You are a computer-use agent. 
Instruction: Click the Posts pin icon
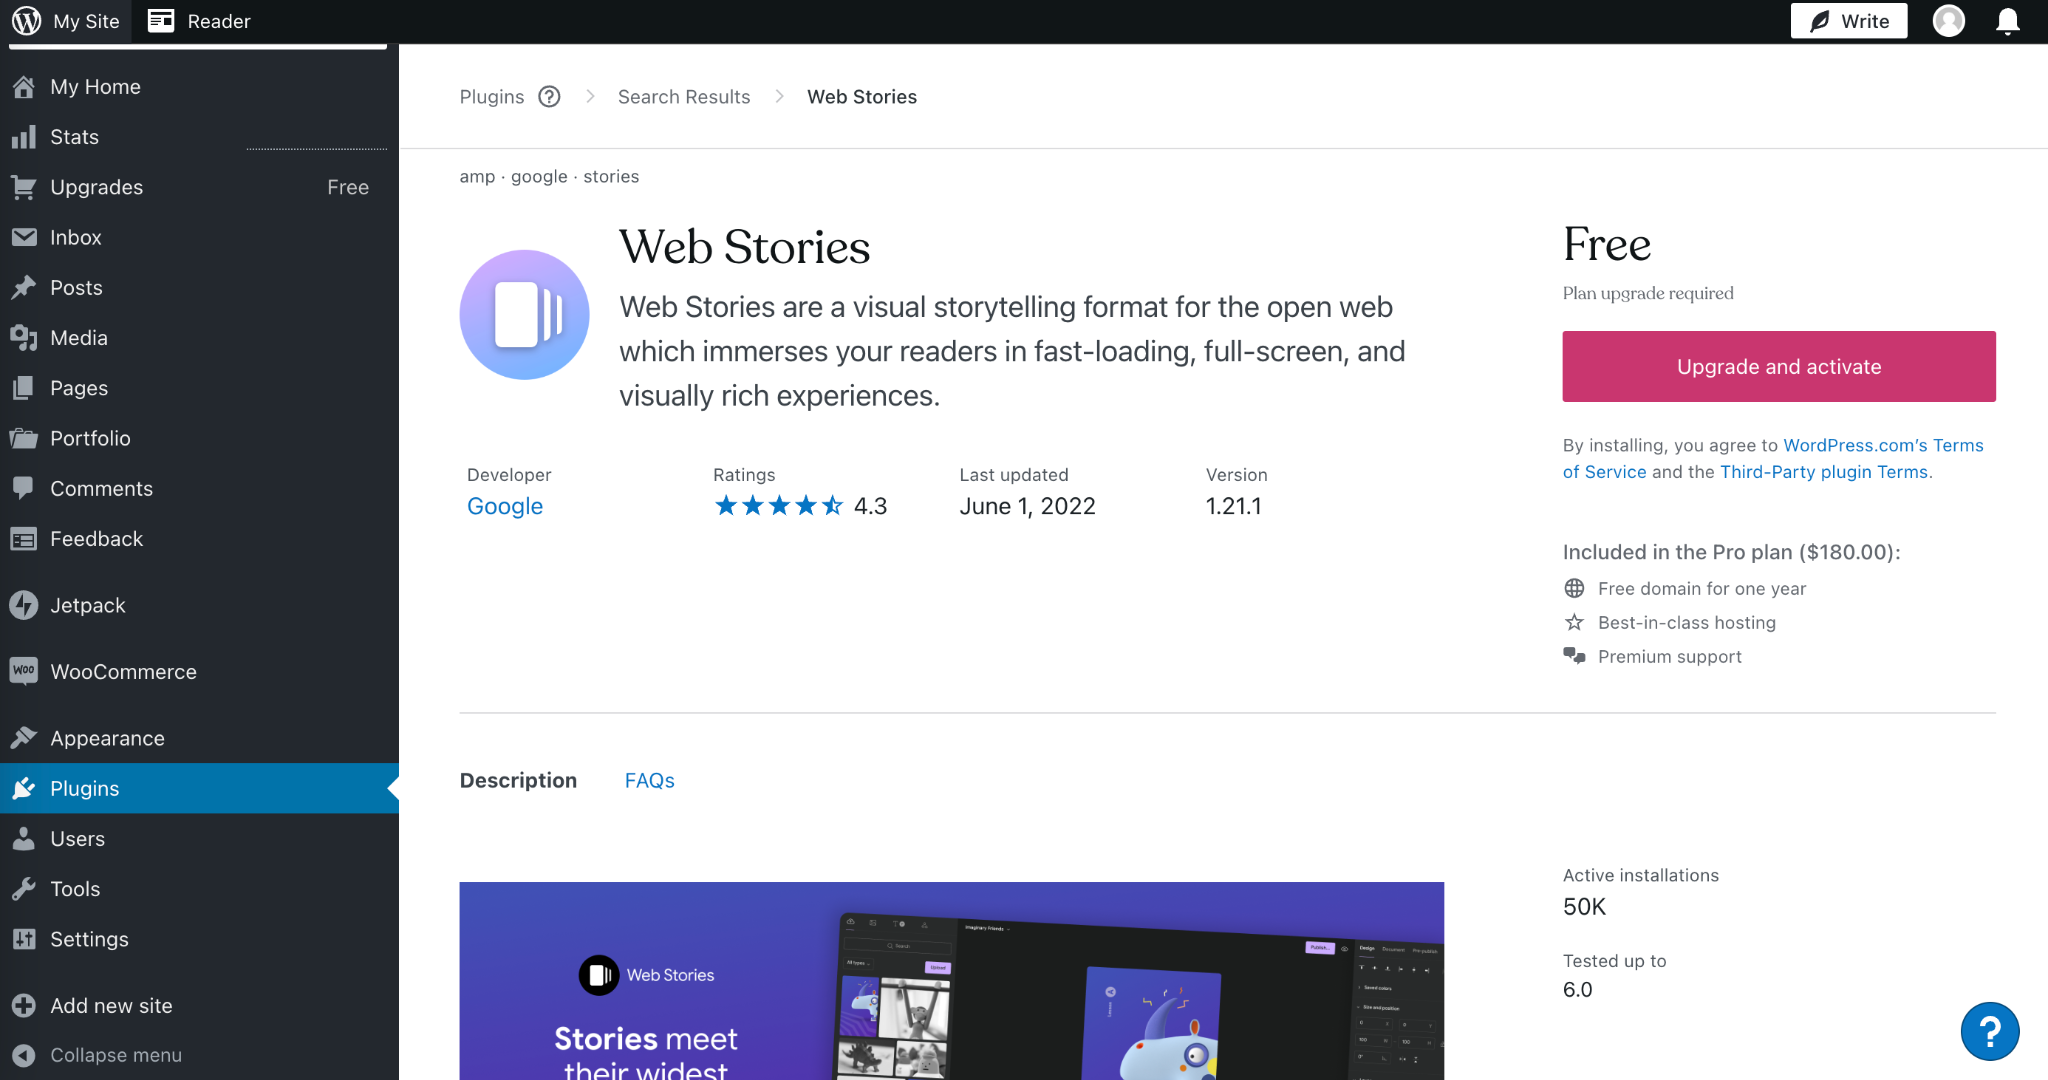[24, 288]
